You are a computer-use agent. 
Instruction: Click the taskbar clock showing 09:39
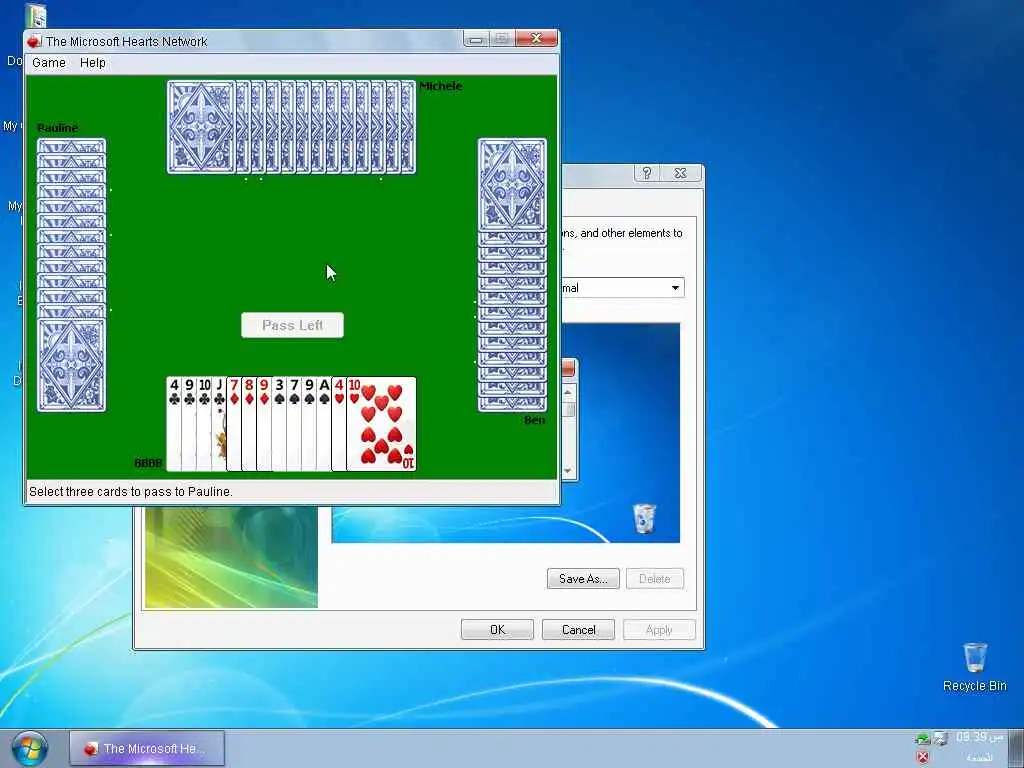pos(979,737)
